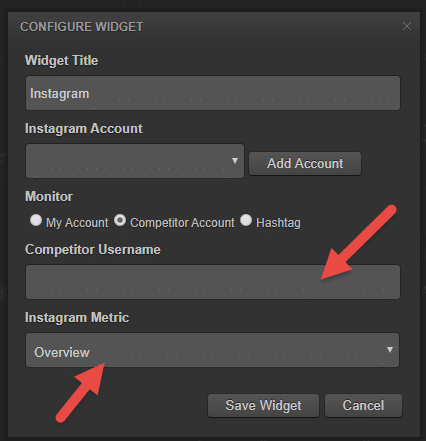This screenshot has width=426, height=441.
Task: Close the Configure Widget dialog with X
Action: tap(406, 26)
